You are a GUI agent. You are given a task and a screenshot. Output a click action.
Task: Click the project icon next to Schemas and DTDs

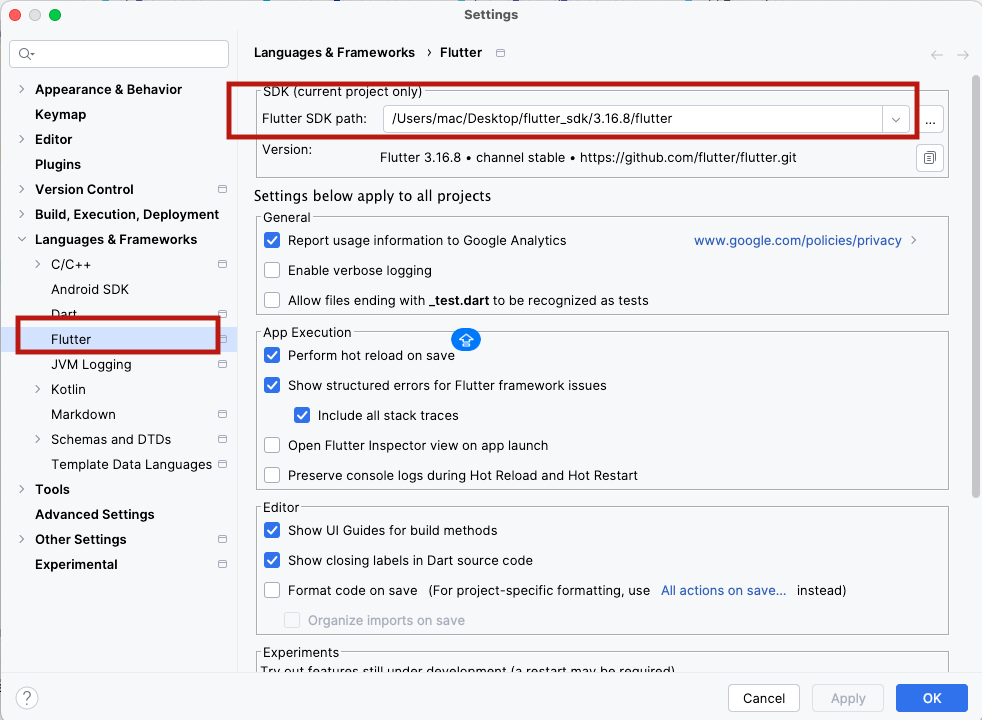click(x=222, y=440)
